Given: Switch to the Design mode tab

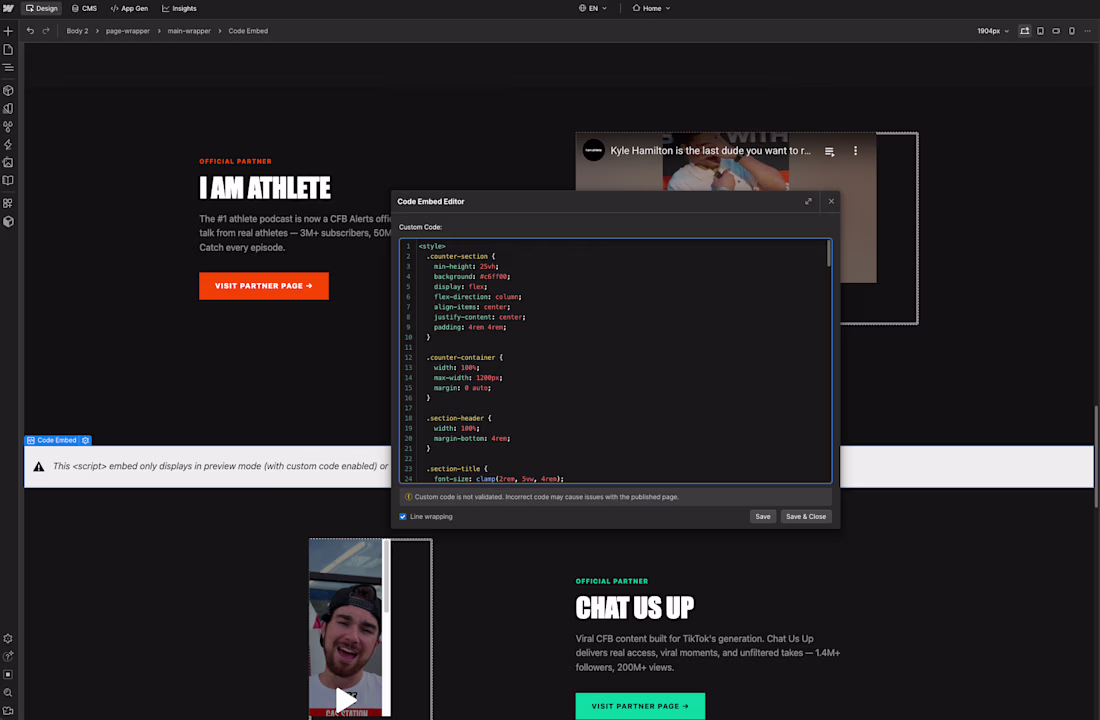Looking at the screenshot, I should click(41, 8).
